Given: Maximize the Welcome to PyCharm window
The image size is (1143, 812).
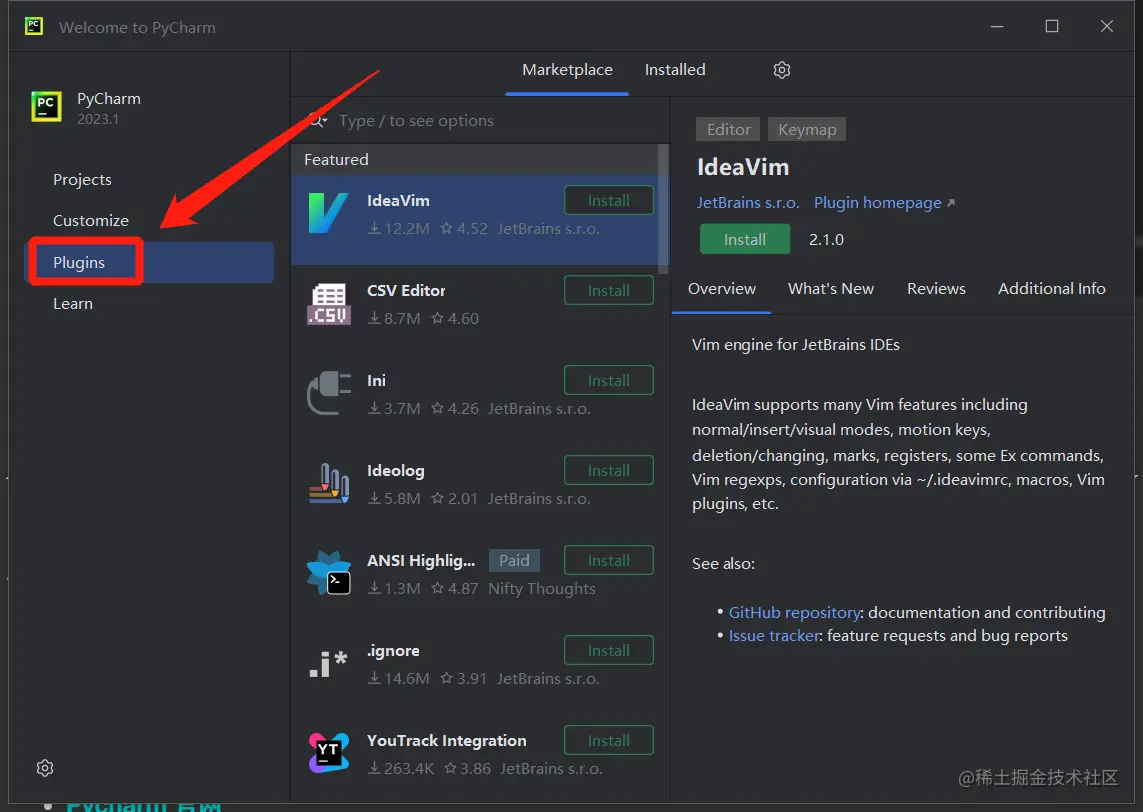Looking at the screenshot, I should (x=1052, y=26).
